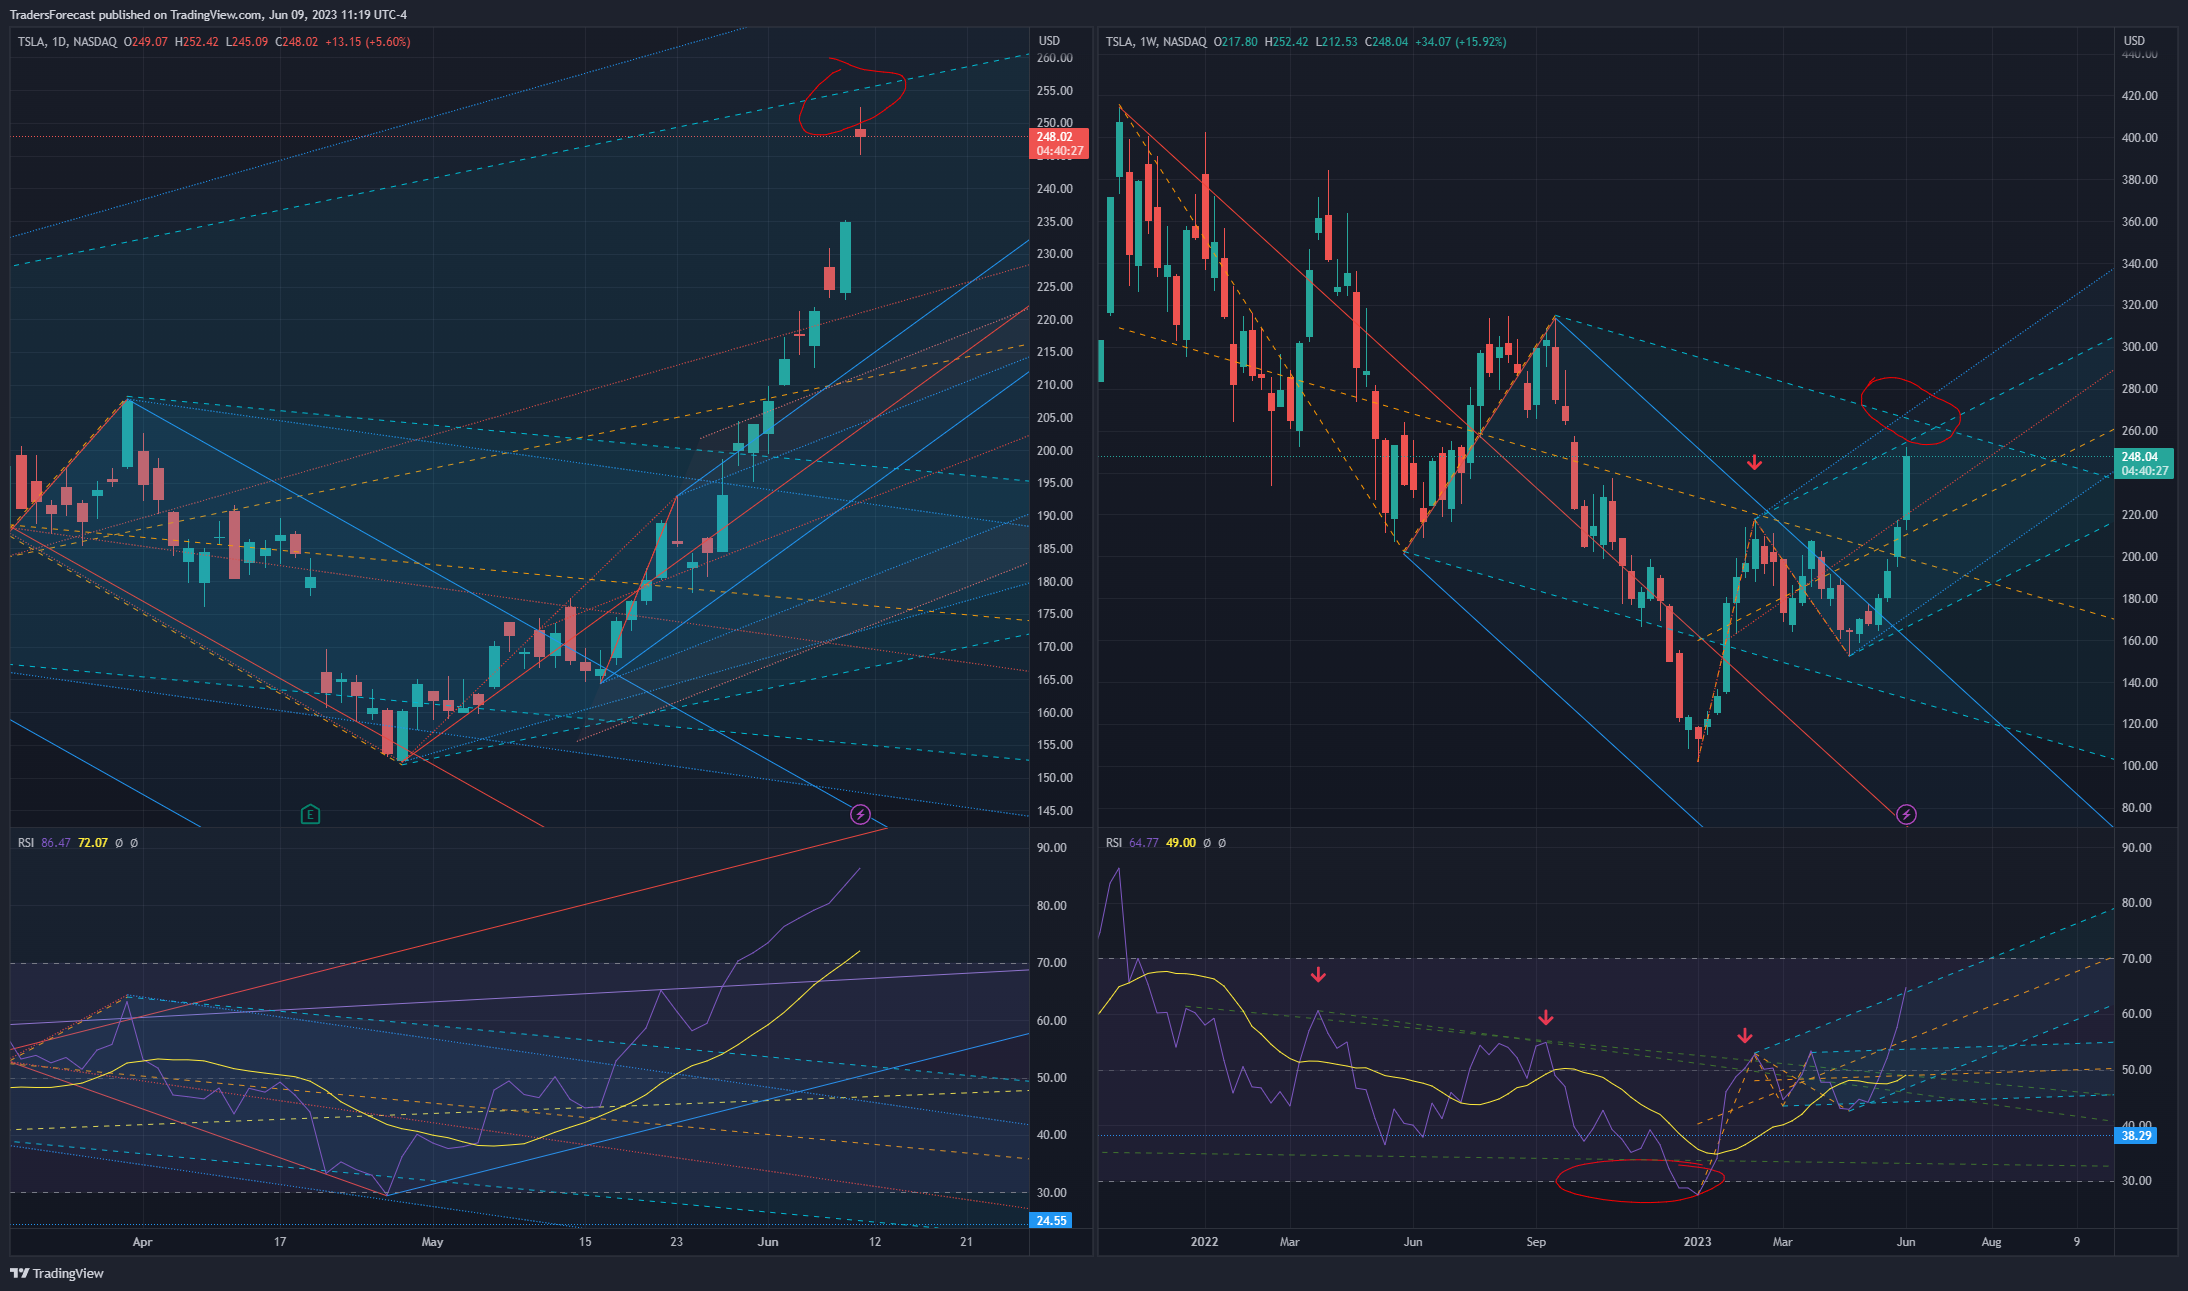
Task: Click the 340.00 price on weekly price axis
Action: click(x=2140, y=264)
